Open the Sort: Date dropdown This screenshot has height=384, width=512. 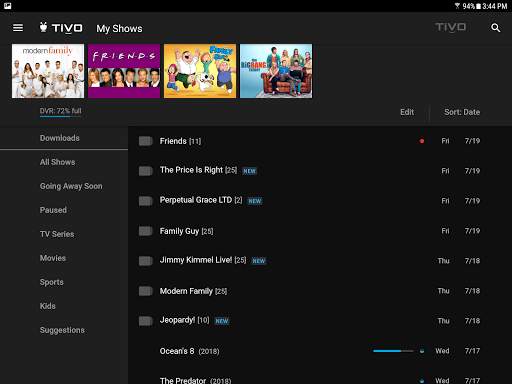click(x=462, y=112)
